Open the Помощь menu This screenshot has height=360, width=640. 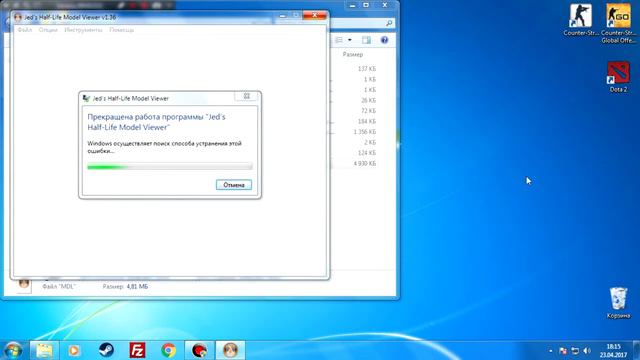point(122,30)
